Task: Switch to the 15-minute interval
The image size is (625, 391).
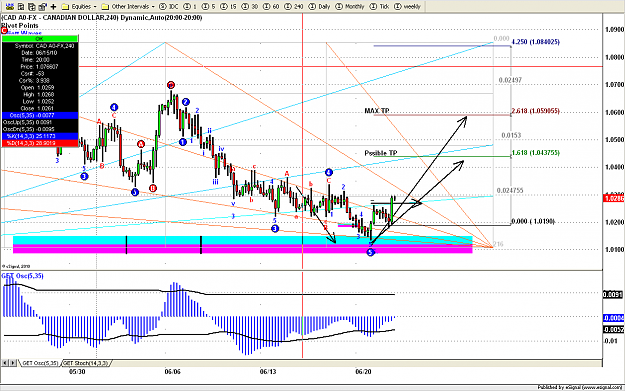Action: 228,6
